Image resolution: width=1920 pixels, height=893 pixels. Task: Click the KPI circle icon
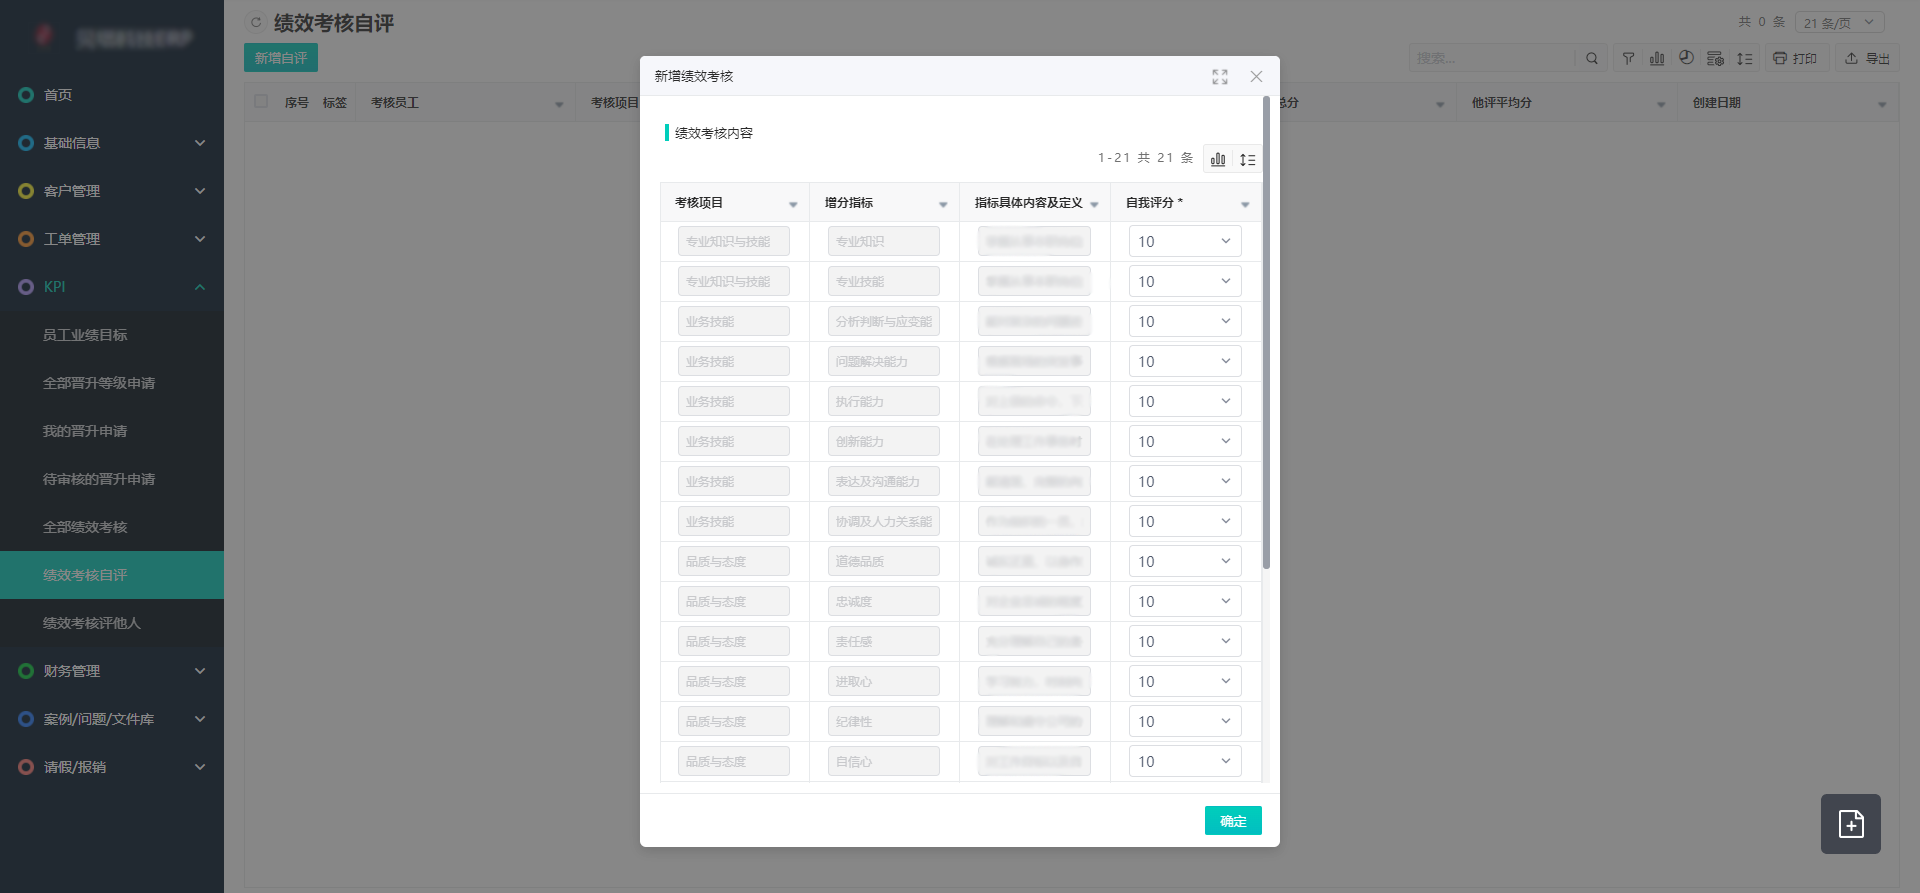click(26, 287)
